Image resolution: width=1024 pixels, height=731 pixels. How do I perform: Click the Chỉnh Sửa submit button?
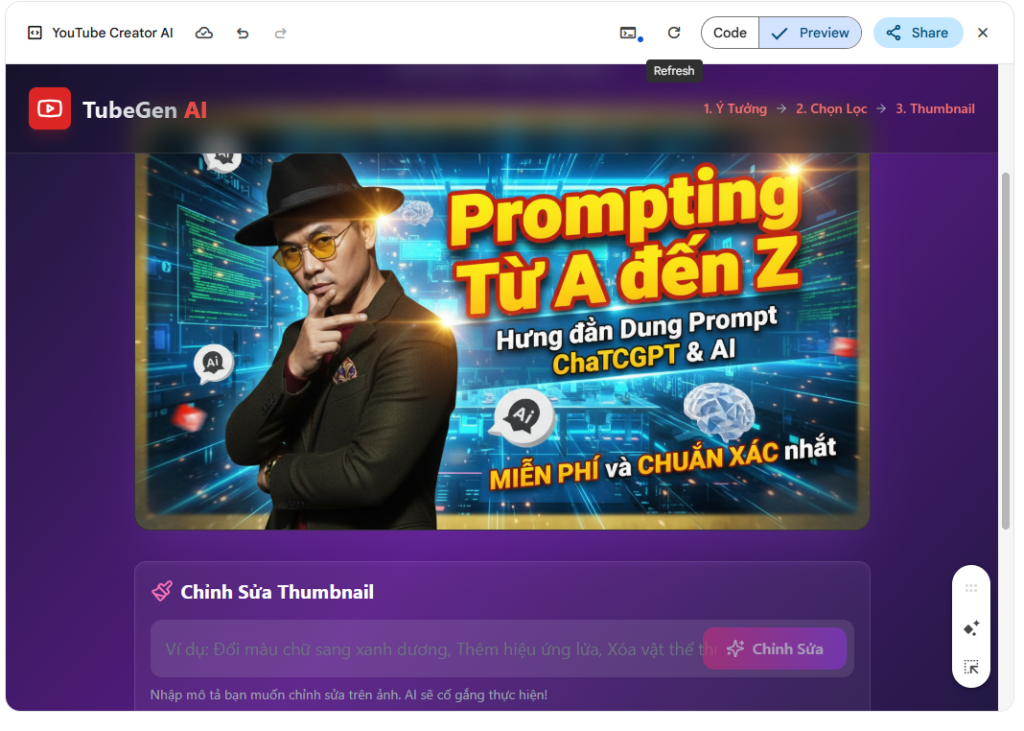coord(775,649)
